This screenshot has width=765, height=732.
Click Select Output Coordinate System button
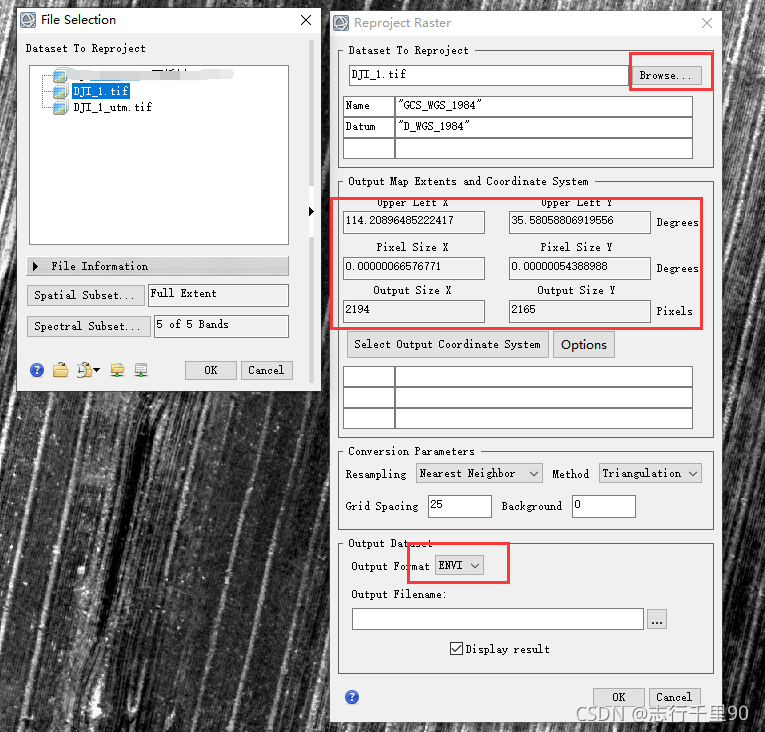(447, 344)
